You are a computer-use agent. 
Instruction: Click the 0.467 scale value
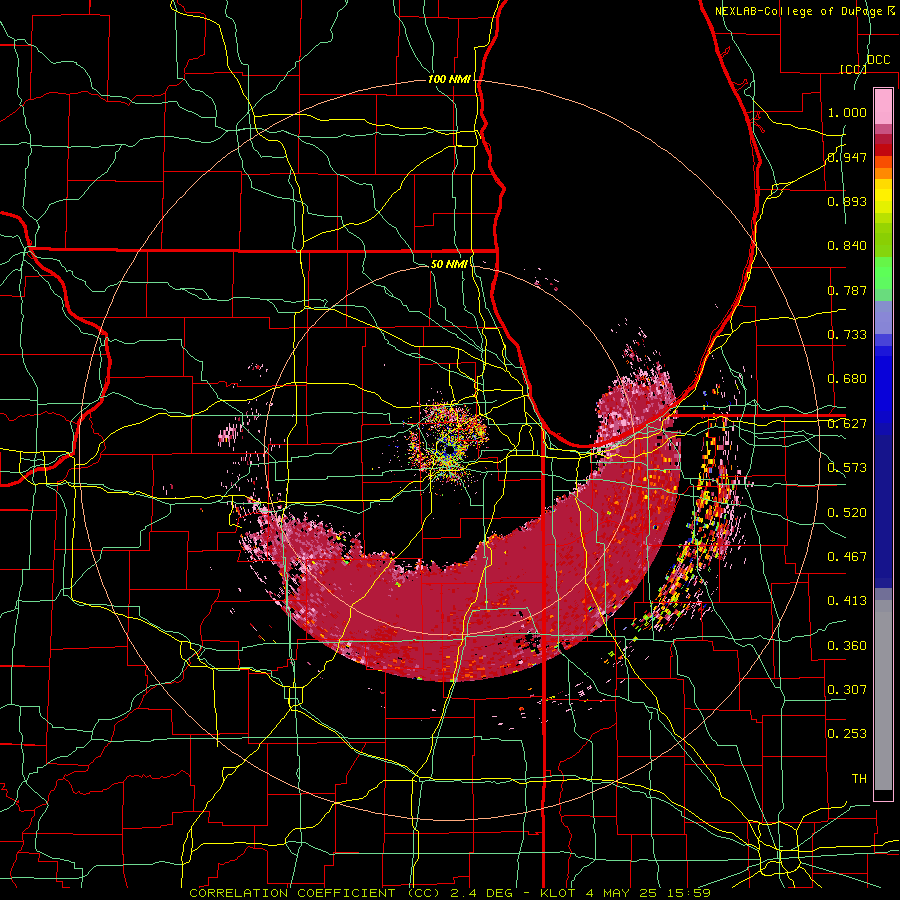847,557
